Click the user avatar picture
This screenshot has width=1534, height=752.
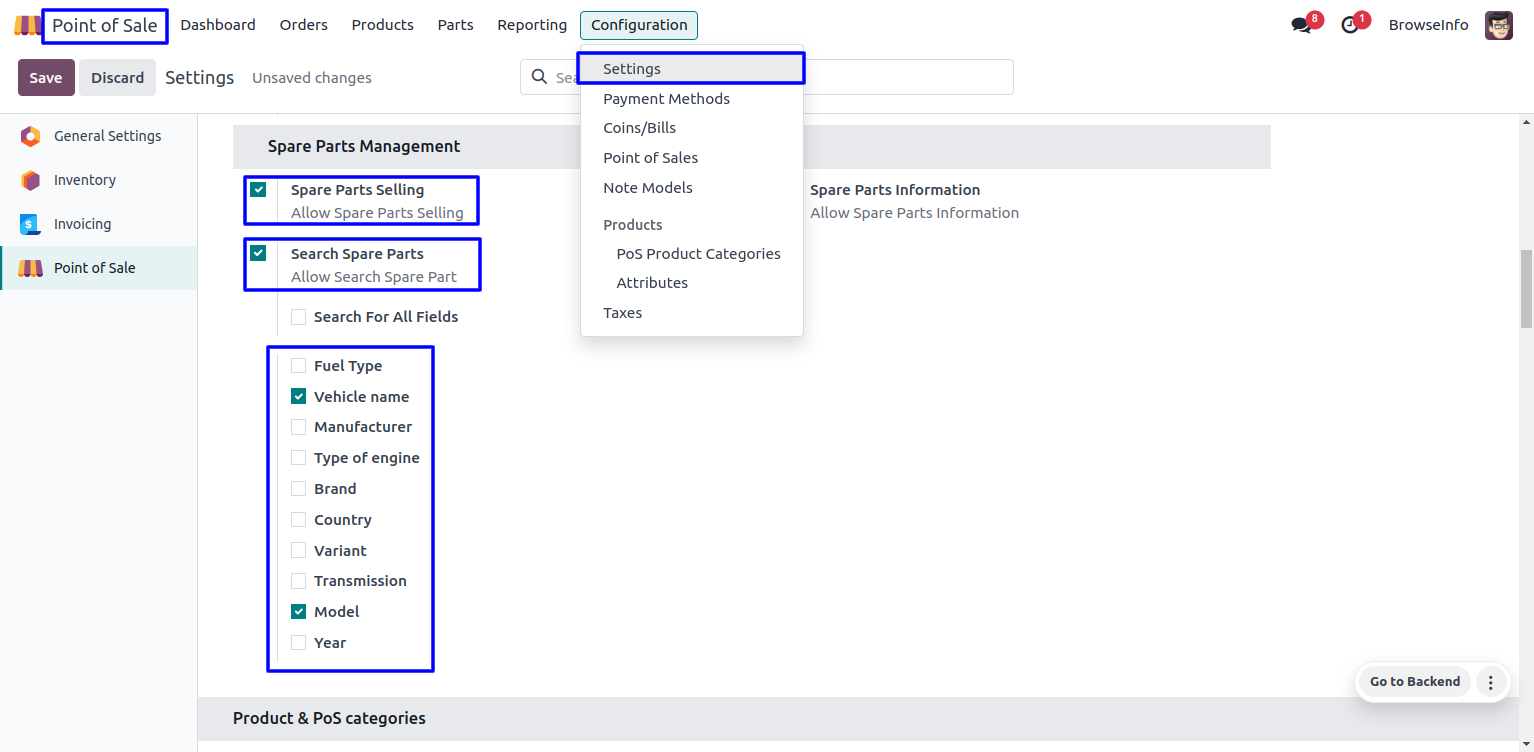coord(1498,25)
